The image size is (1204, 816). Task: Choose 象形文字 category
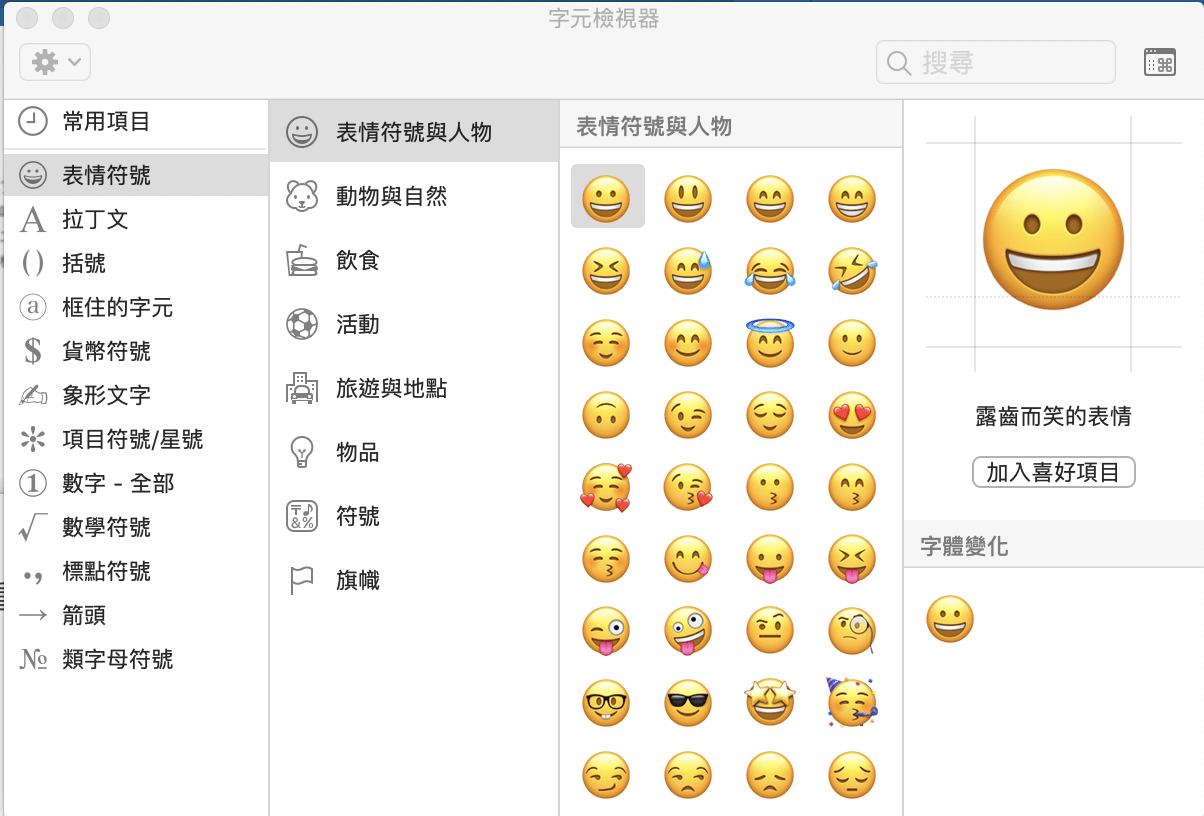[x=136, y=395]
